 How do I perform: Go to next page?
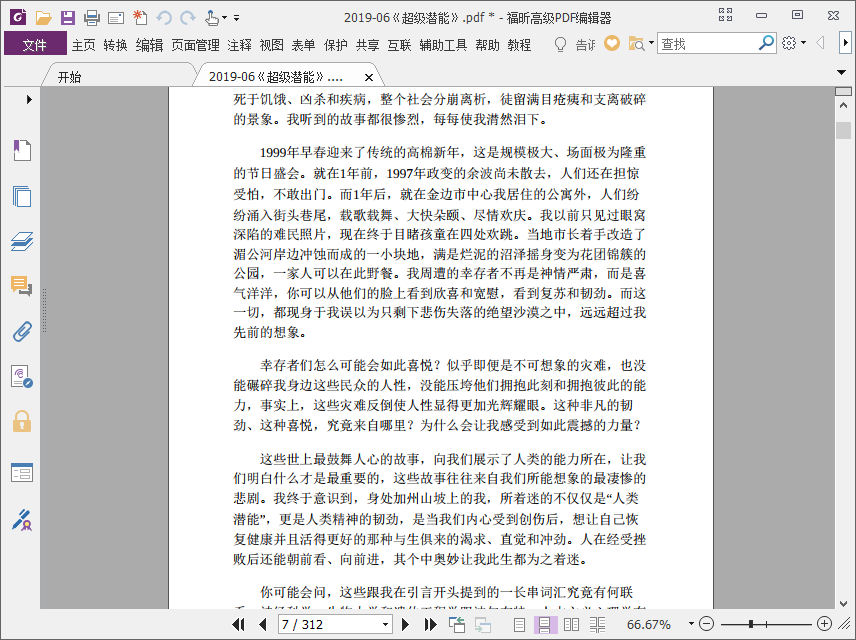coord(405,624)
